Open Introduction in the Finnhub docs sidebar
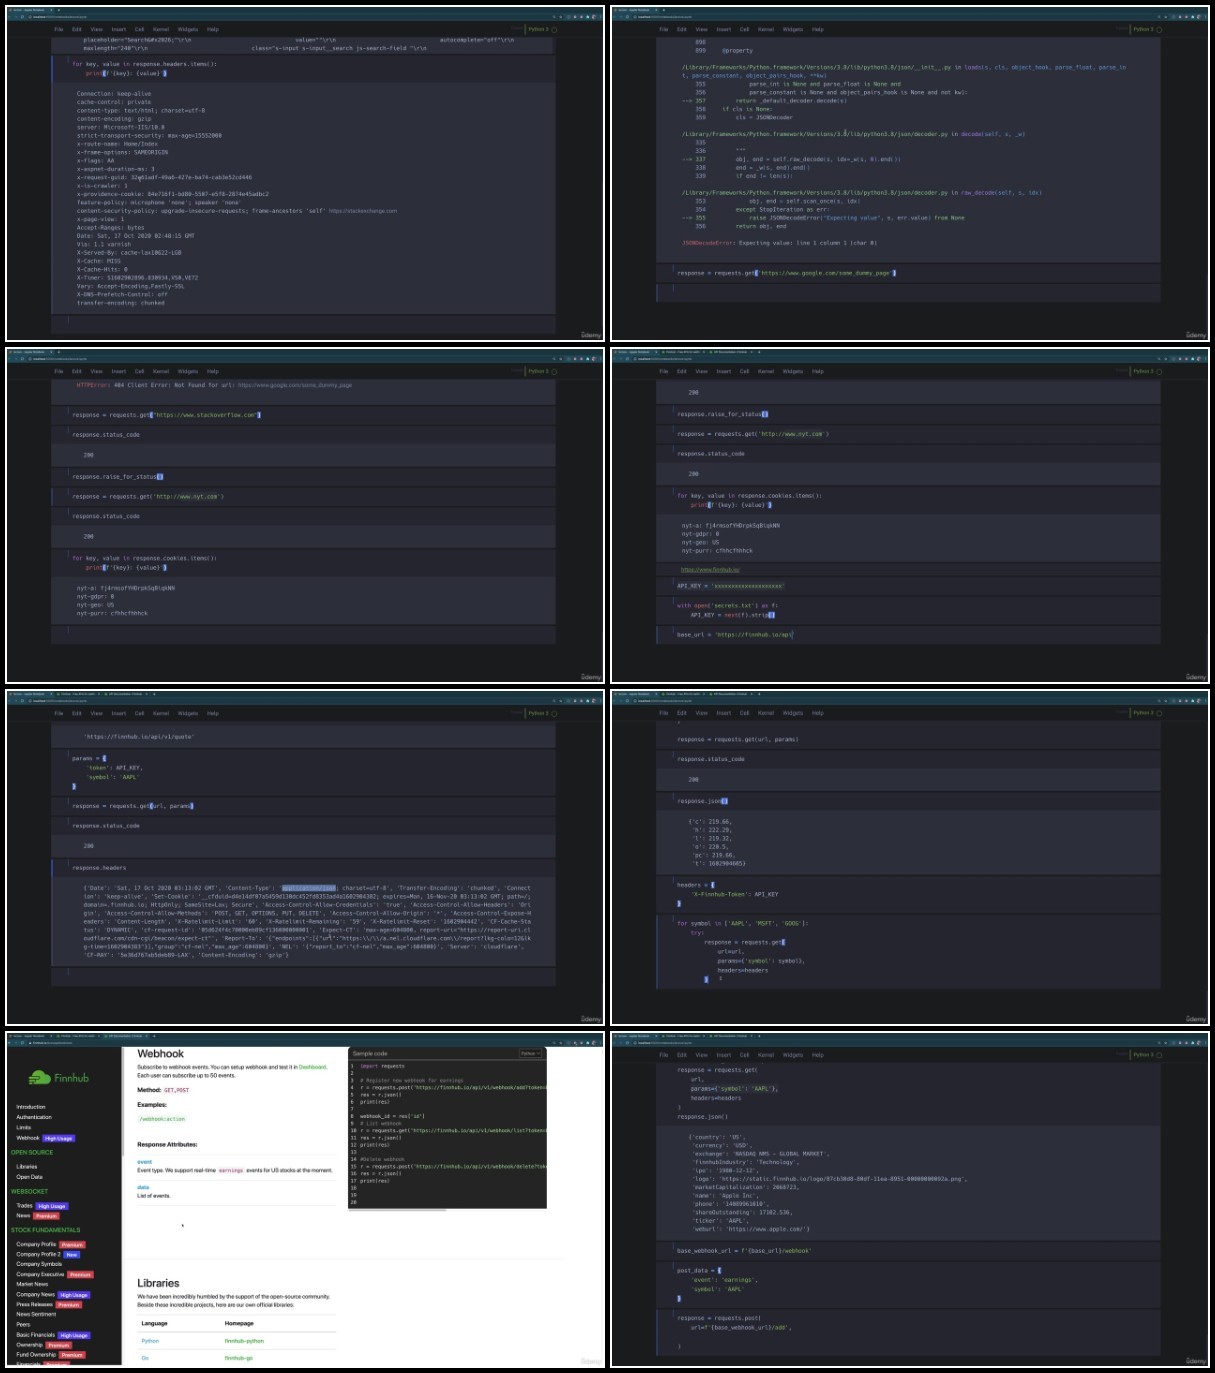The height and width of the screenshot is (1373, 1215). 31,1107
